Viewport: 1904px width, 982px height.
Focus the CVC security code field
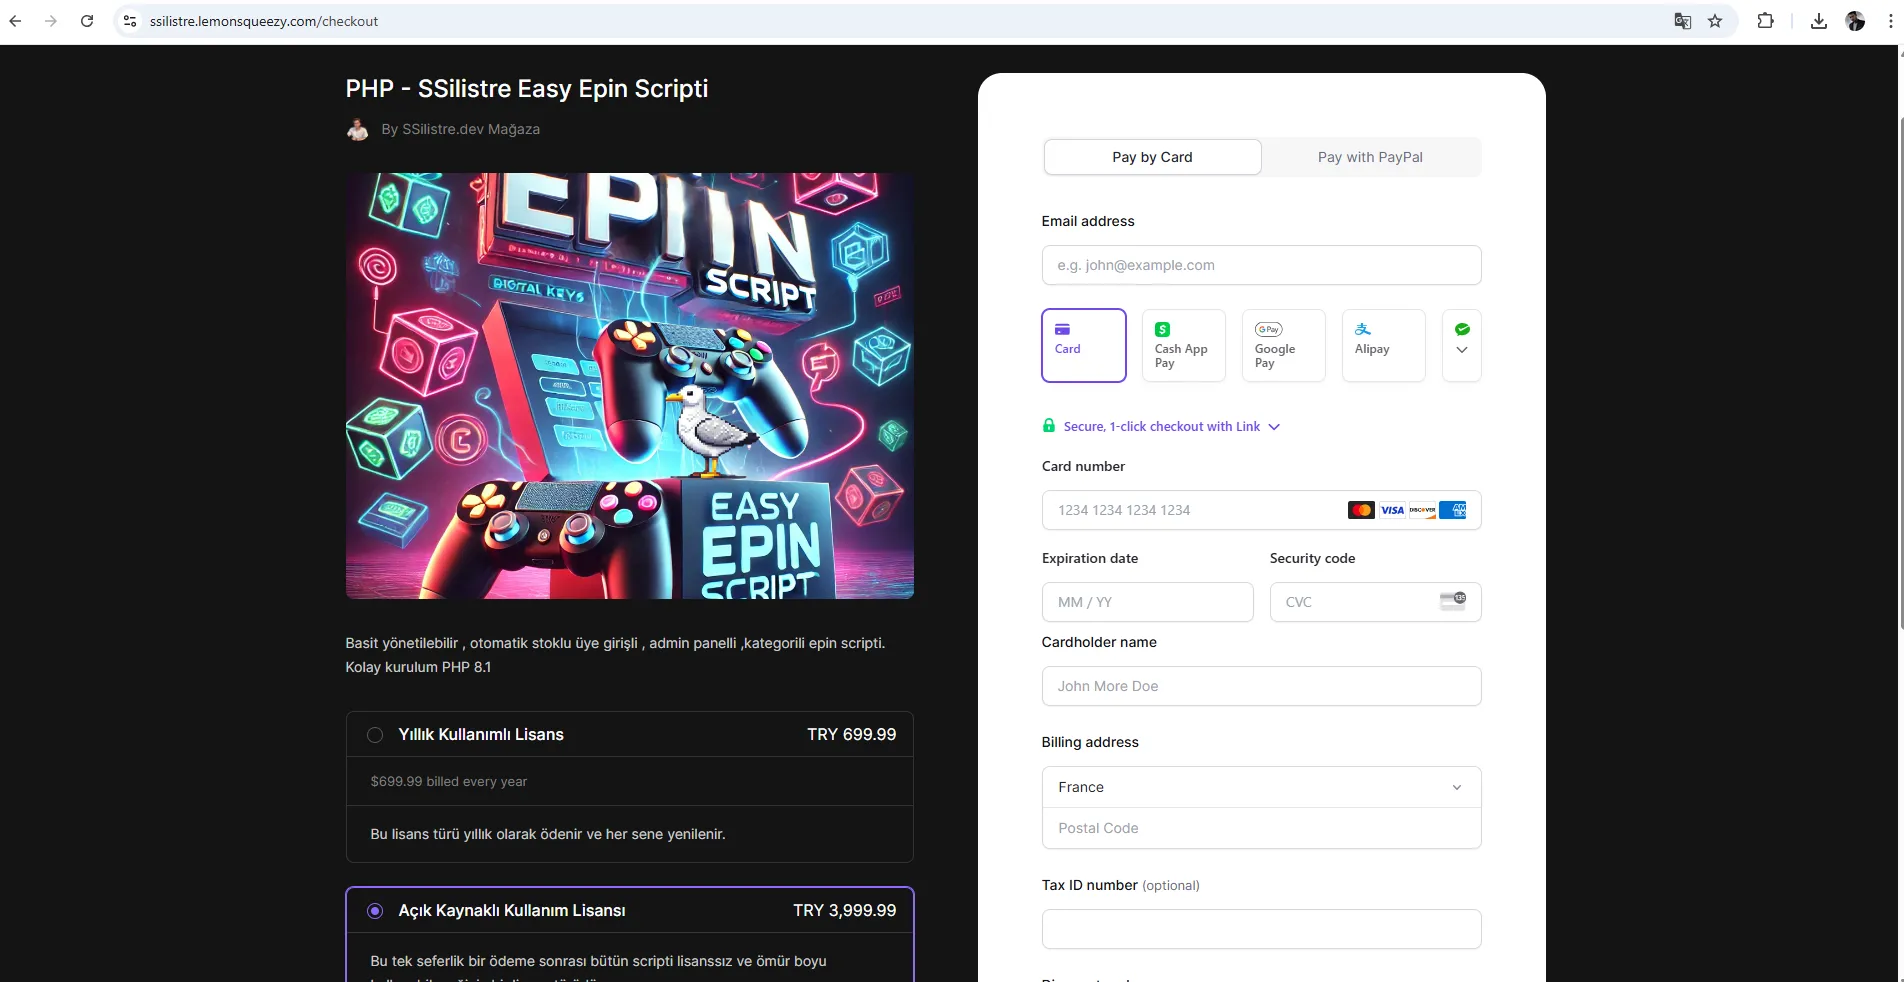coord(1375,602)
